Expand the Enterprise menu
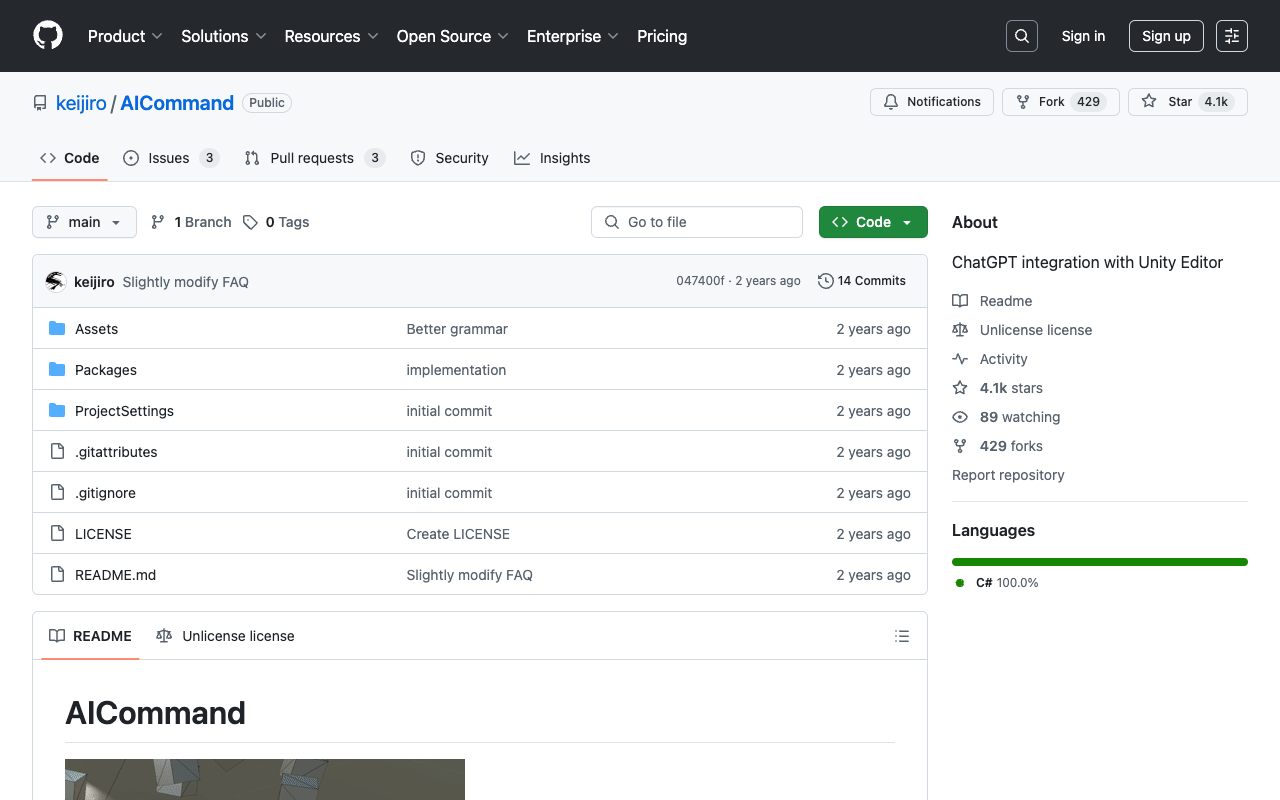1280x800 pixels. pos(573,36)
